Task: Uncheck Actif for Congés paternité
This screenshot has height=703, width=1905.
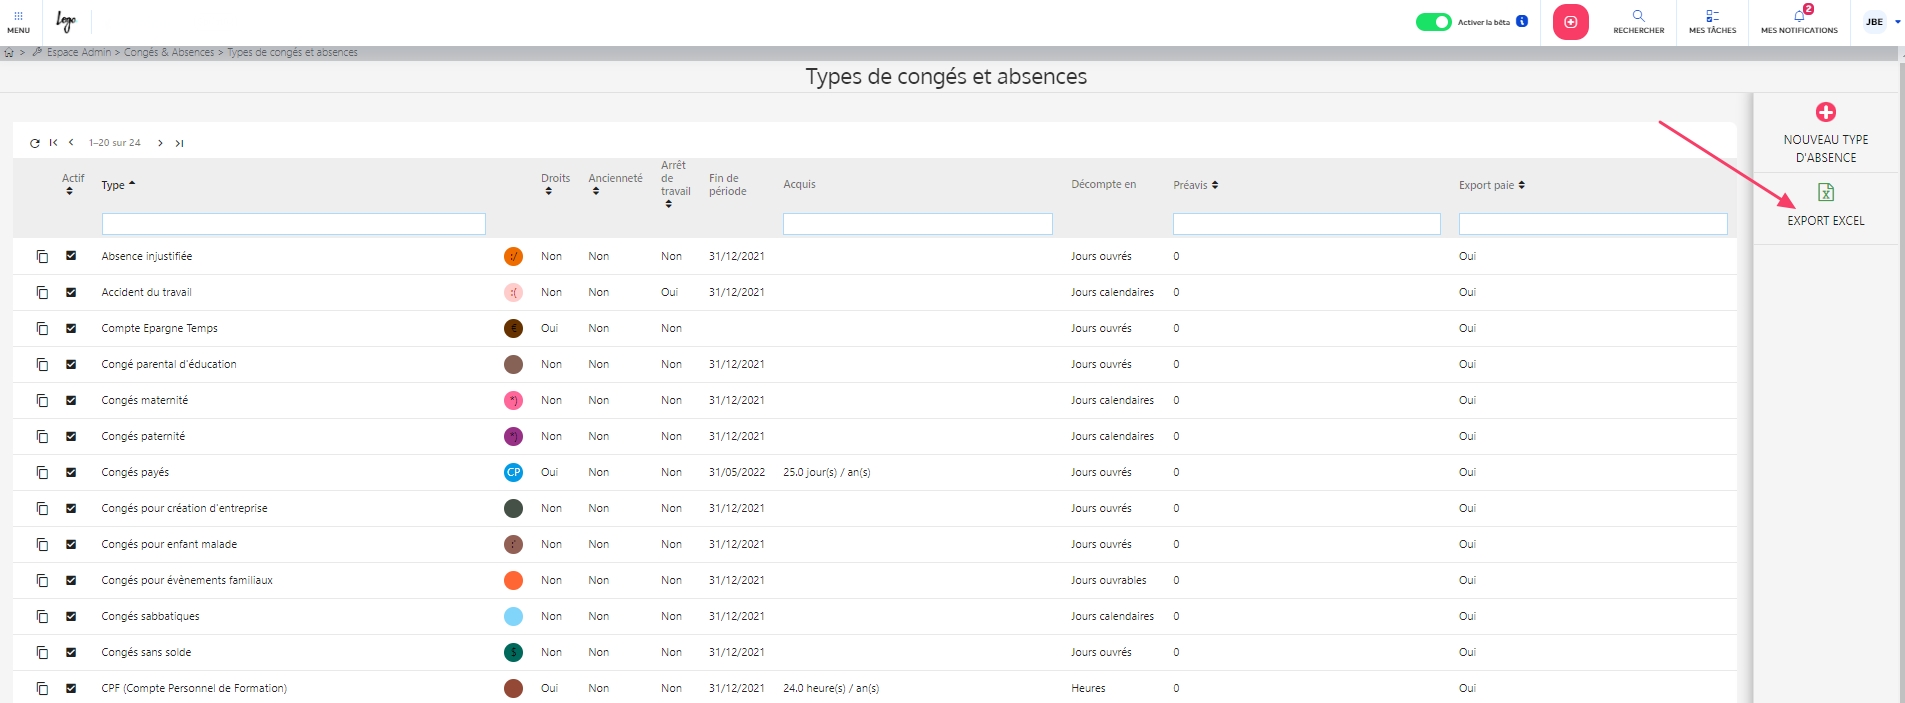Action: point(71,436)
